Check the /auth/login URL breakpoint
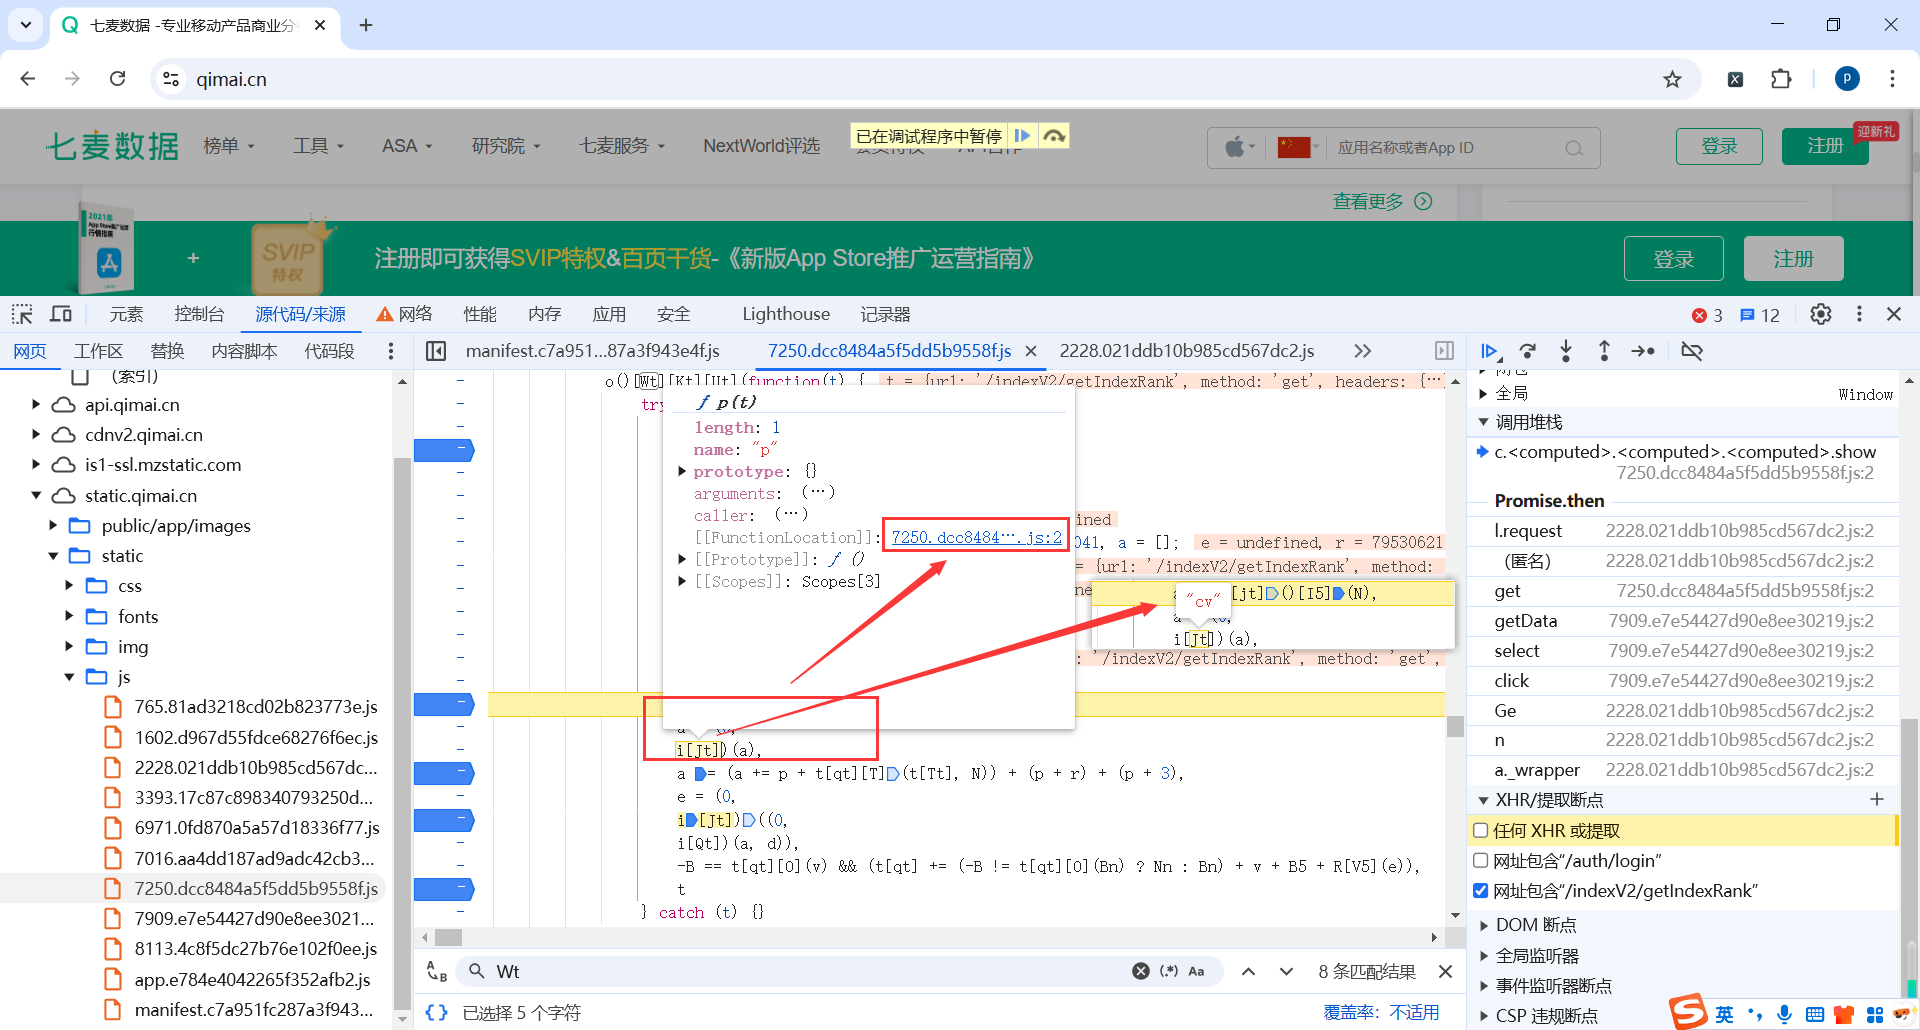The image size is (1920, 1030). click(x=1480, y=860)
